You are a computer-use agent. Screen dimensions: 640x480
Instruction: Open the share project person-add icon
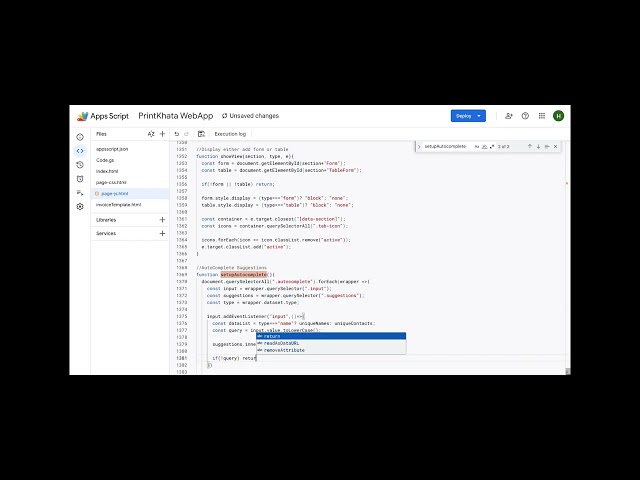point(509,116)
